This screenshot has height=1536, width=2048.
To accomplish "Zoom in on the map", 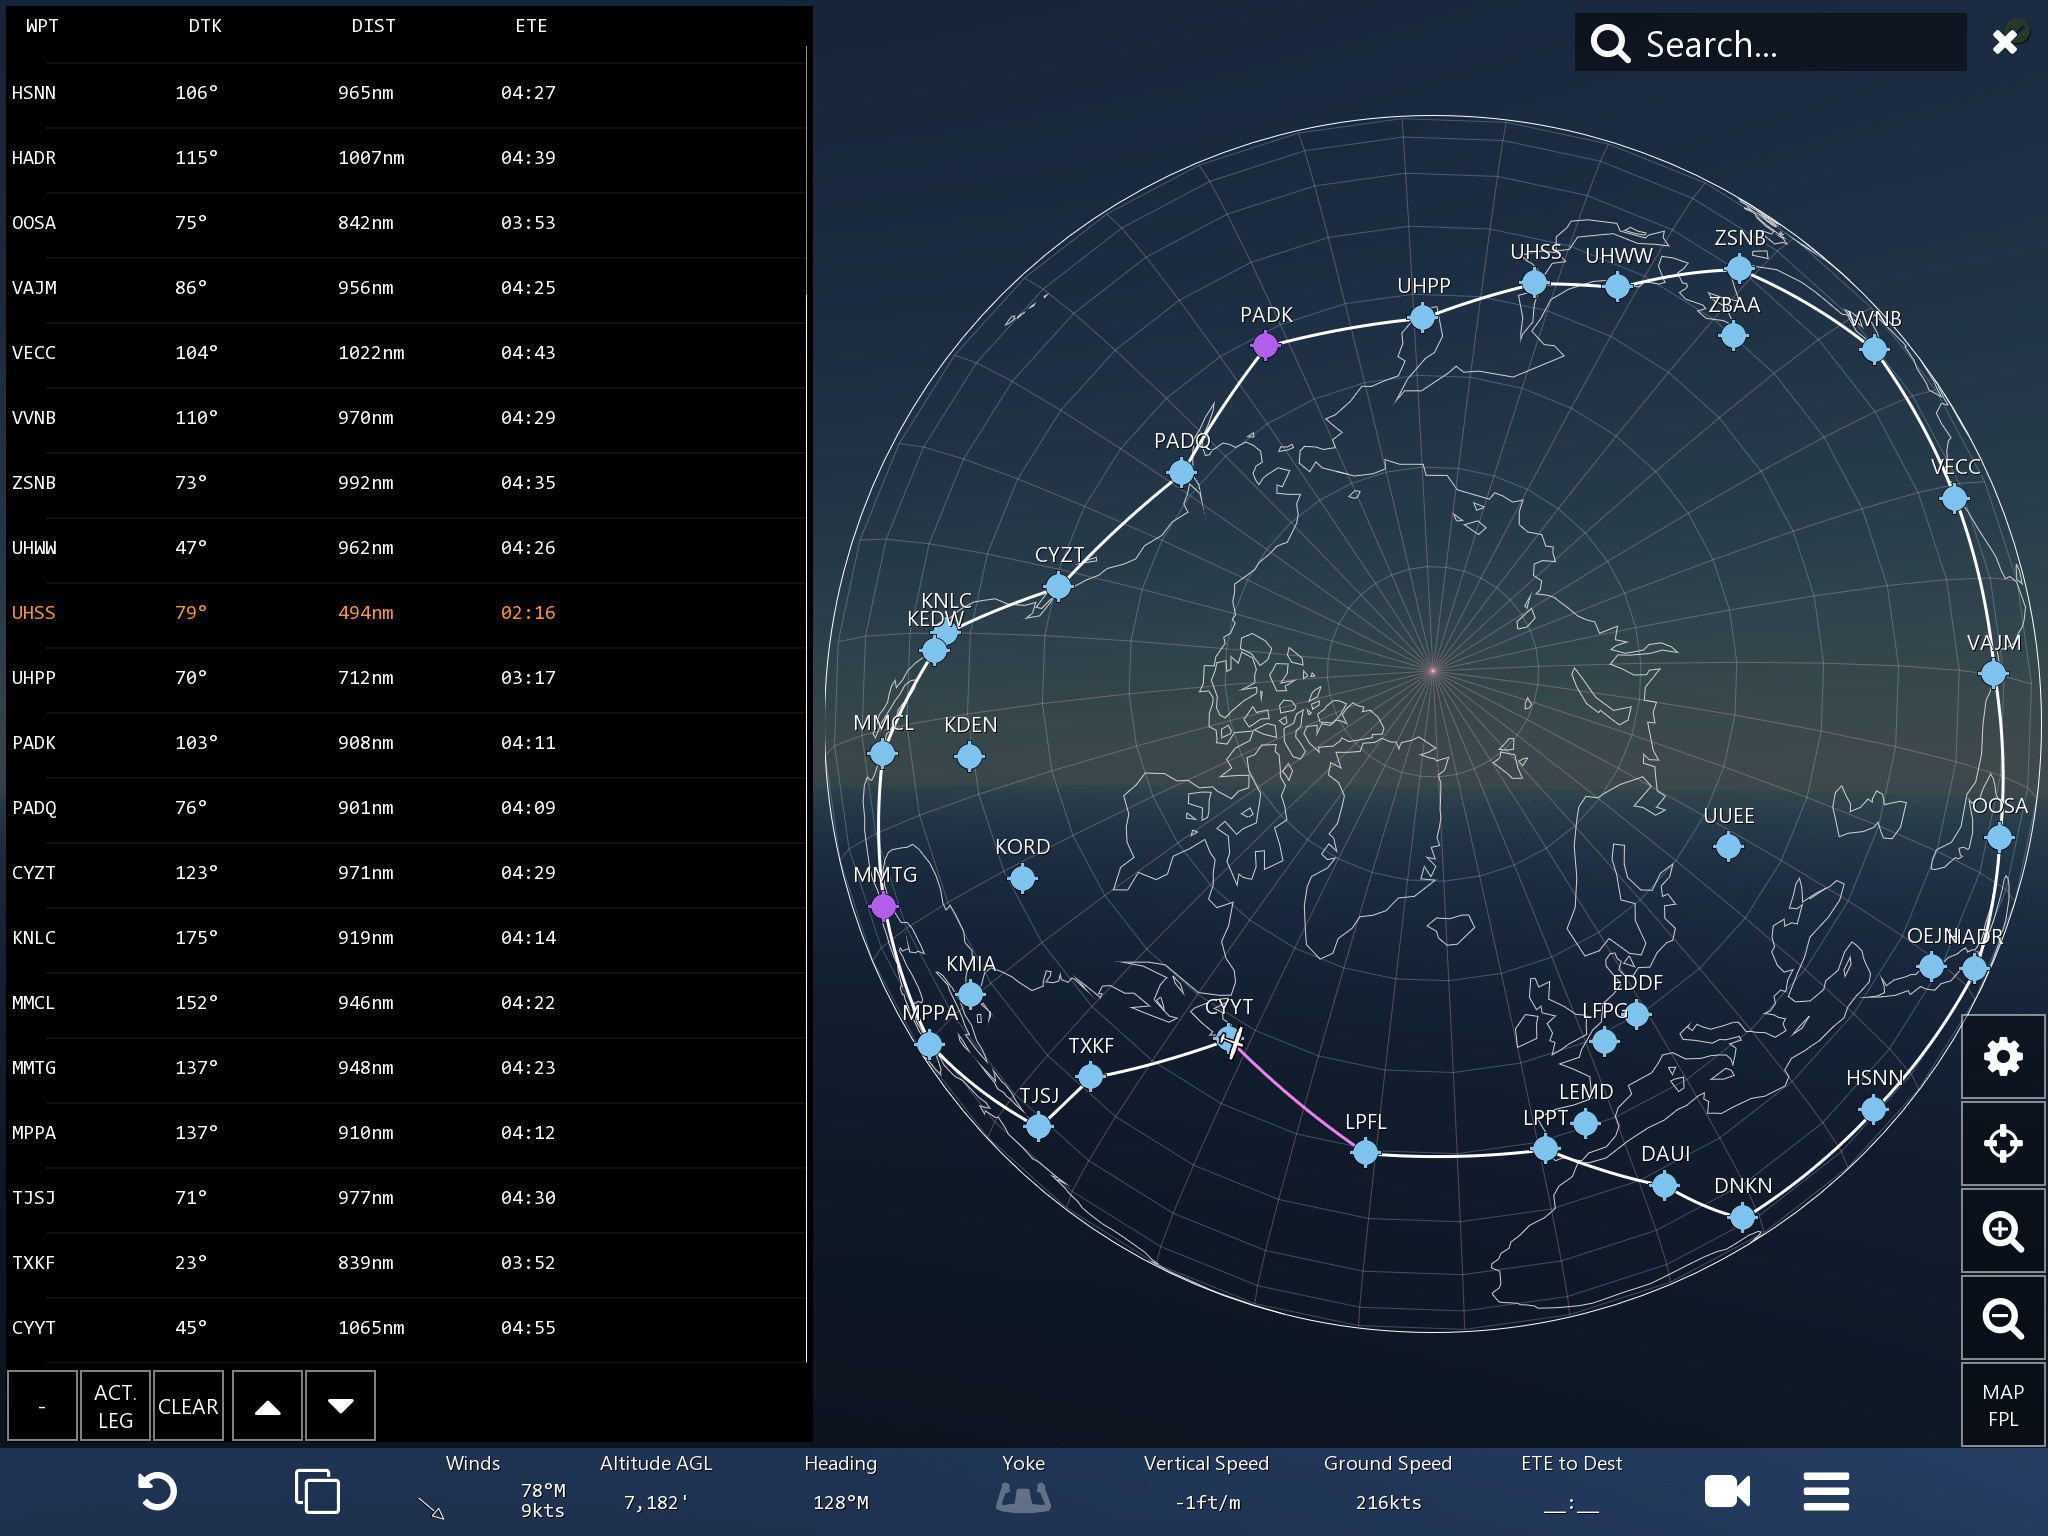I will coord(2002,1231).
